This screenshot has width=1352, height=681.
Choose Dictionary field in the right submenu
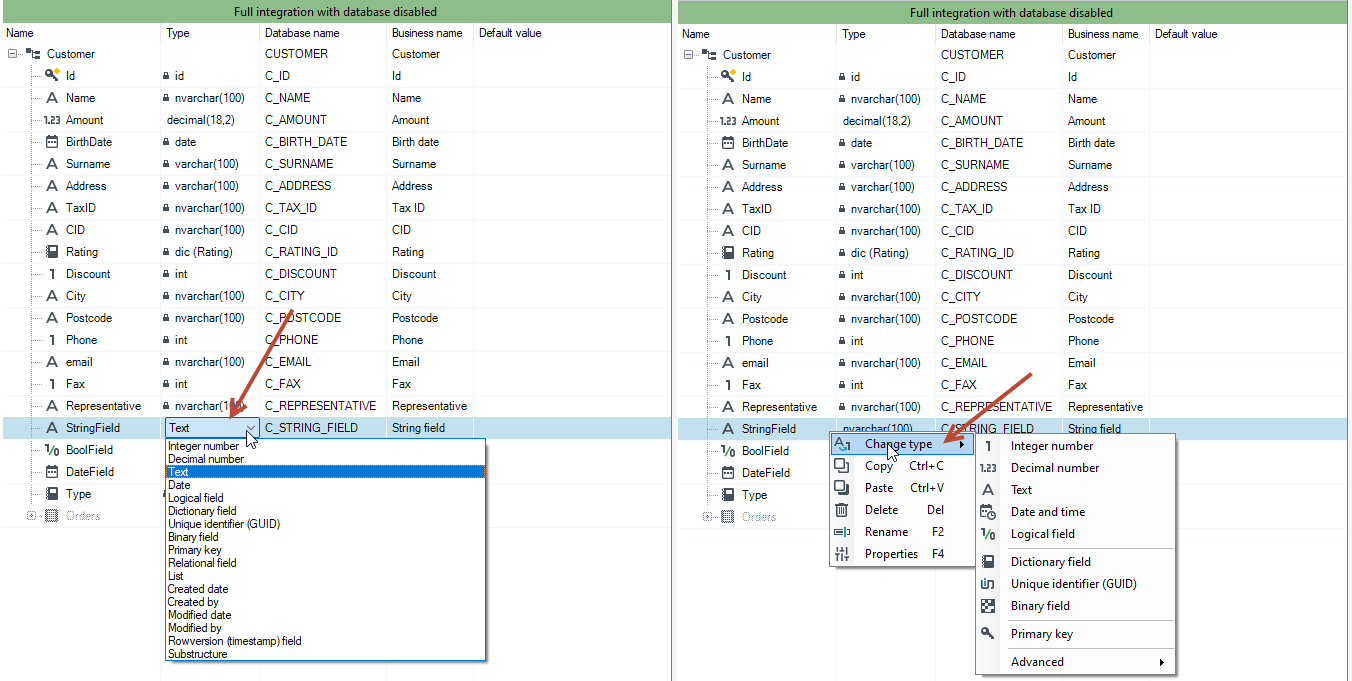1075,562
